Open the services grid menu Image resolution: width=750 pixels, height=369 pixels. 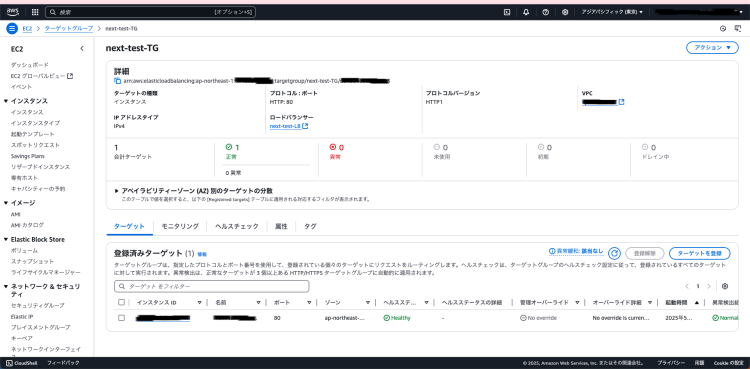tap(35, 12)
